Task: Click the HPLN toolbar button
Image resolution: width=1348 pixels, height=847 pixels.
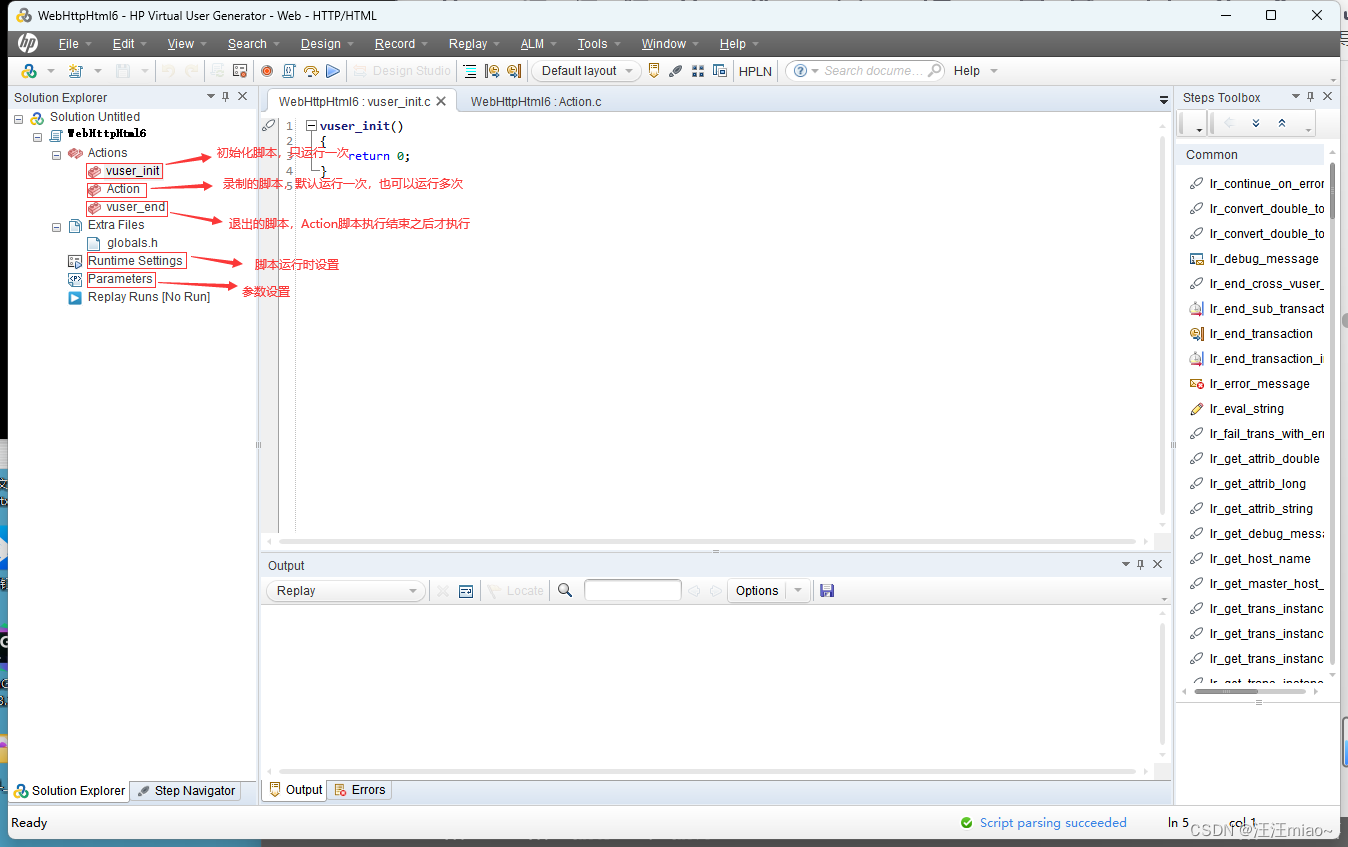Action: coord(755,71)
